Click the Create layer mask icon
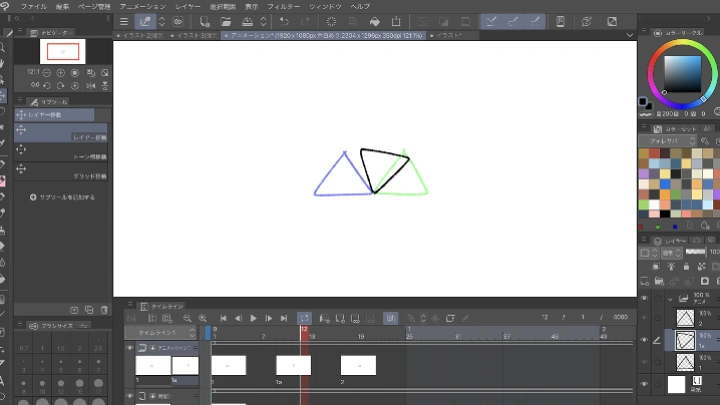The height and width of the screenshot is (405, 720). point(705,281)
